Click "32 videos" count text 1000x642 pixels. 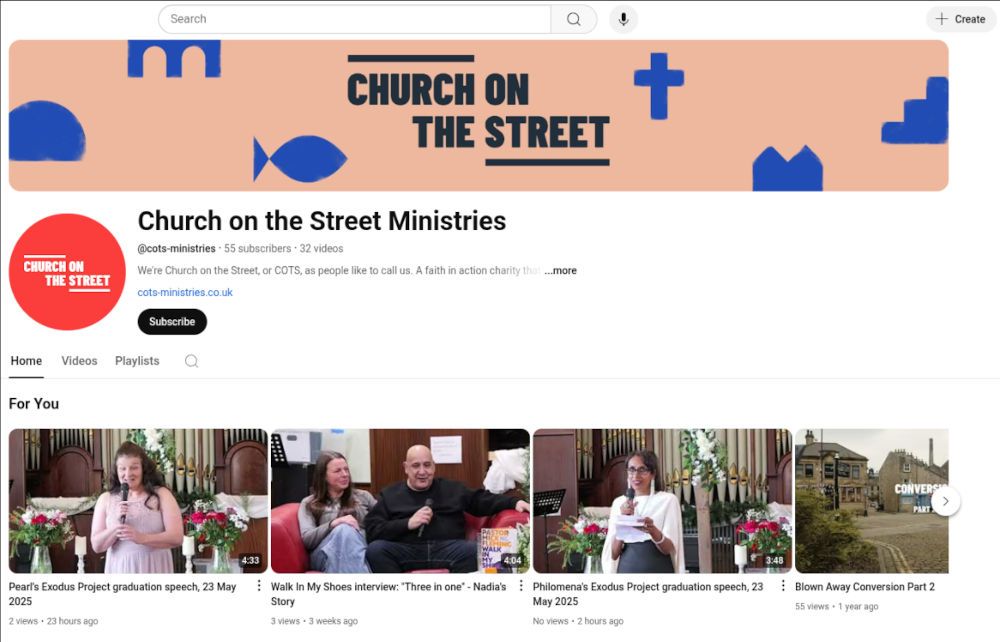click(x=321, y=249)
